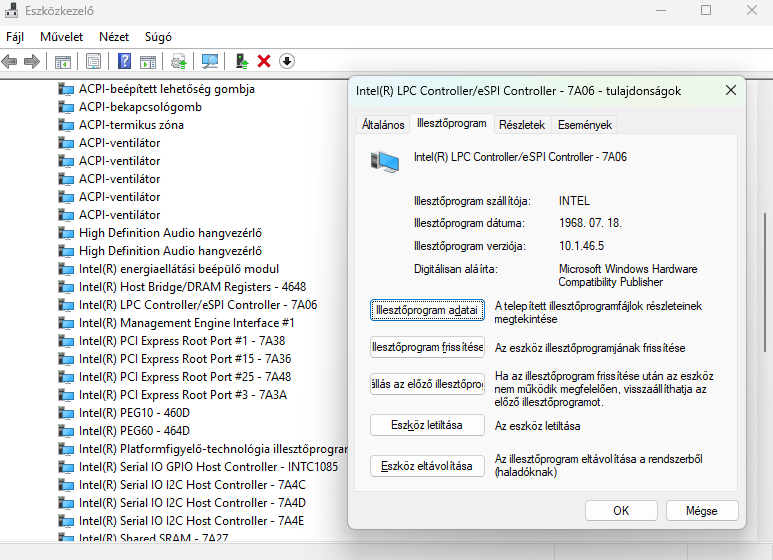773x560 pixels.
Task: Click the icon beside Intel(R) PEG60 - 464D
Action: (66, 431)
